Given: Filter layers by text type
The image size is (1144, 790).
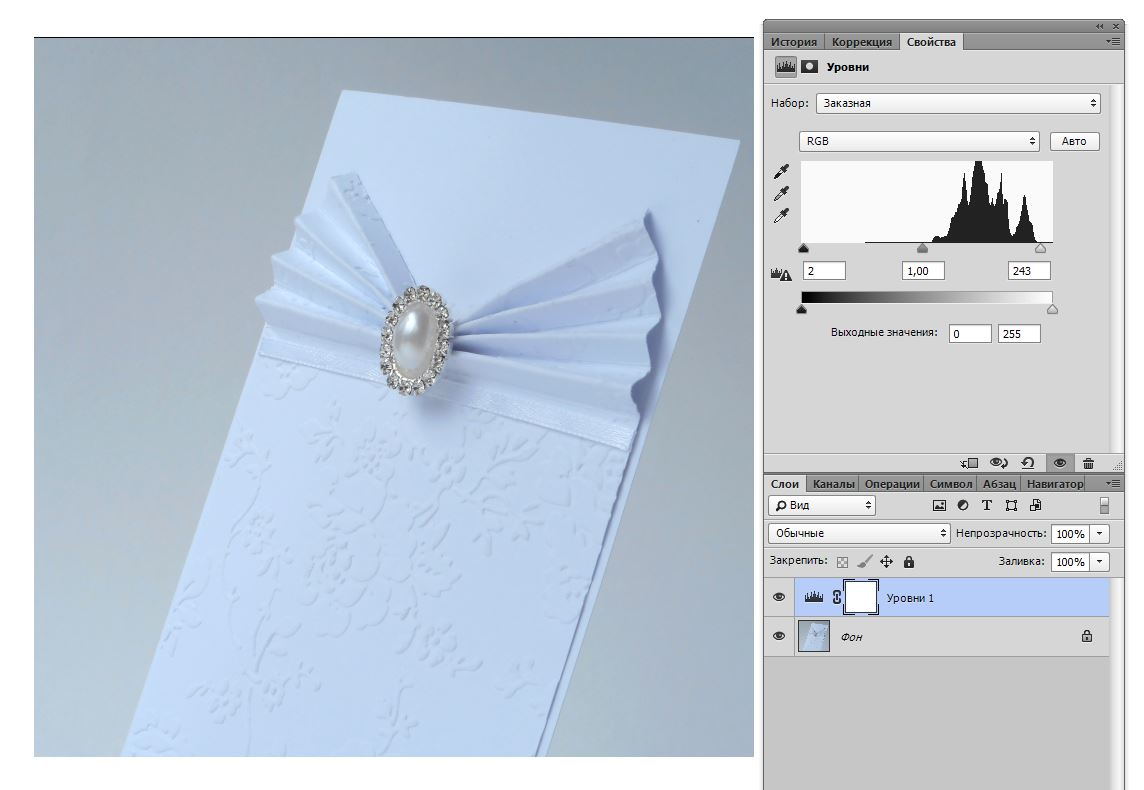Looking at the screenshot, I should (986, 505).
